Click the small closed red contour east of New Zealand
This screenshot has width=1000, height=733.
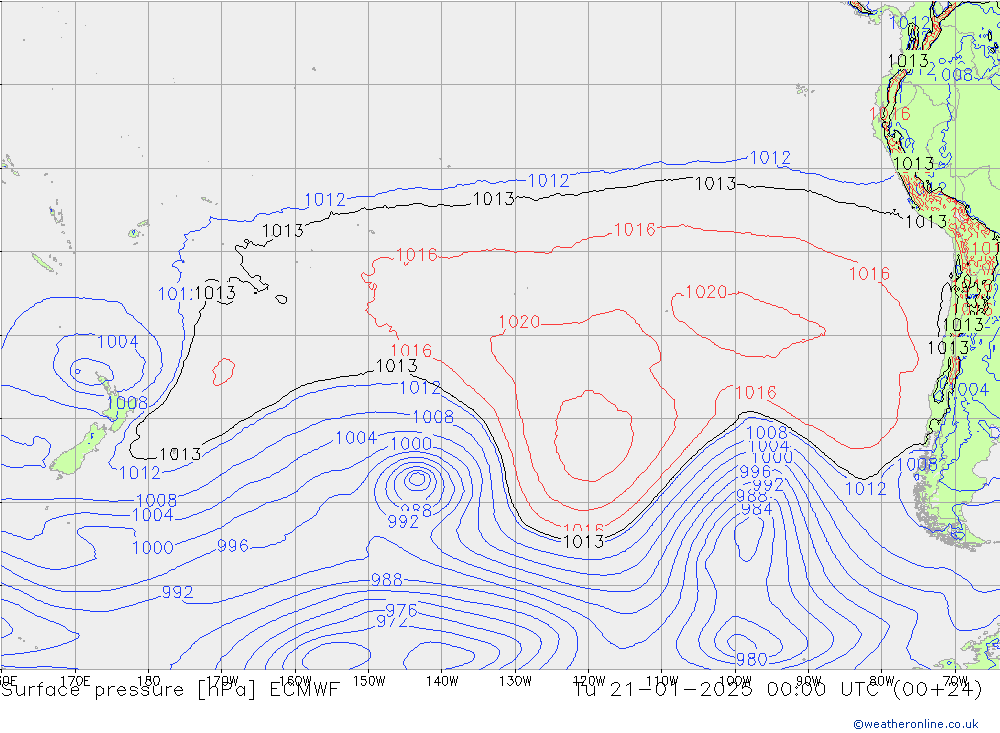tap(223, 372)
